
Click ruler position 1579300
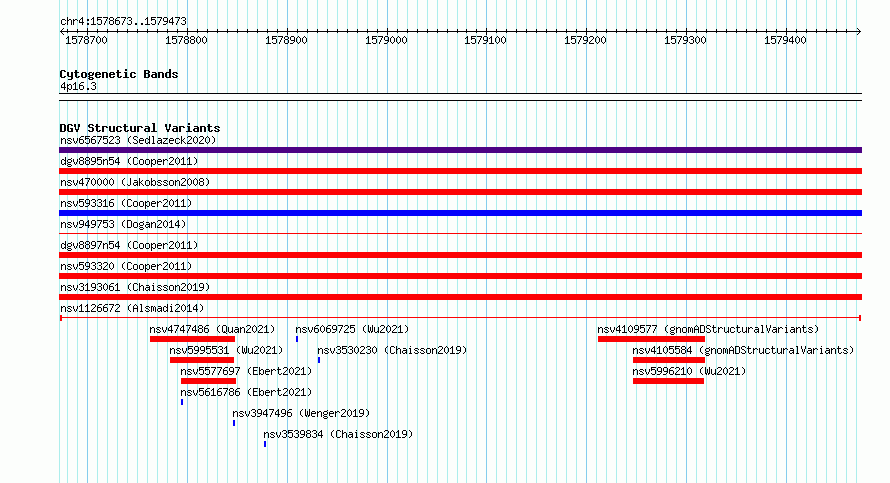coord(685,40)
